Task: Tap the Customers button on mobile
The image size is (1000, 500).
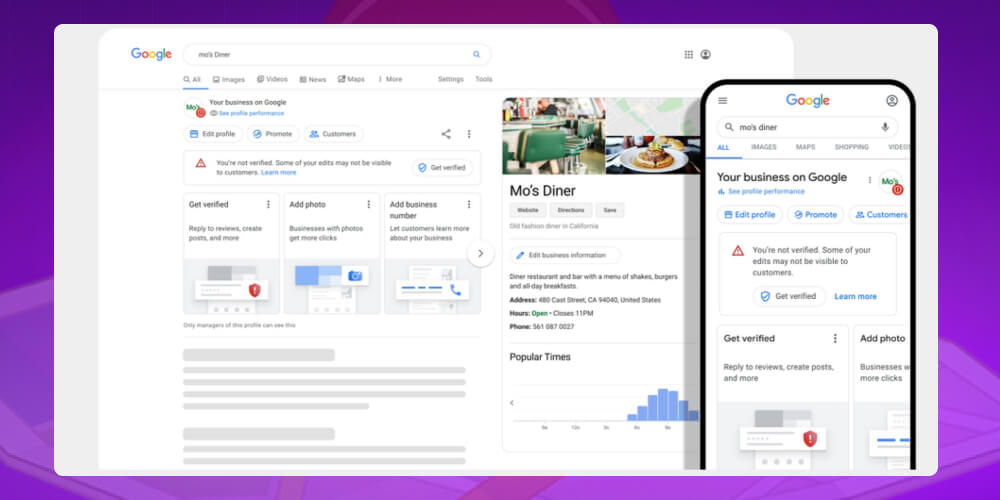Action: [x=880, y=215]
